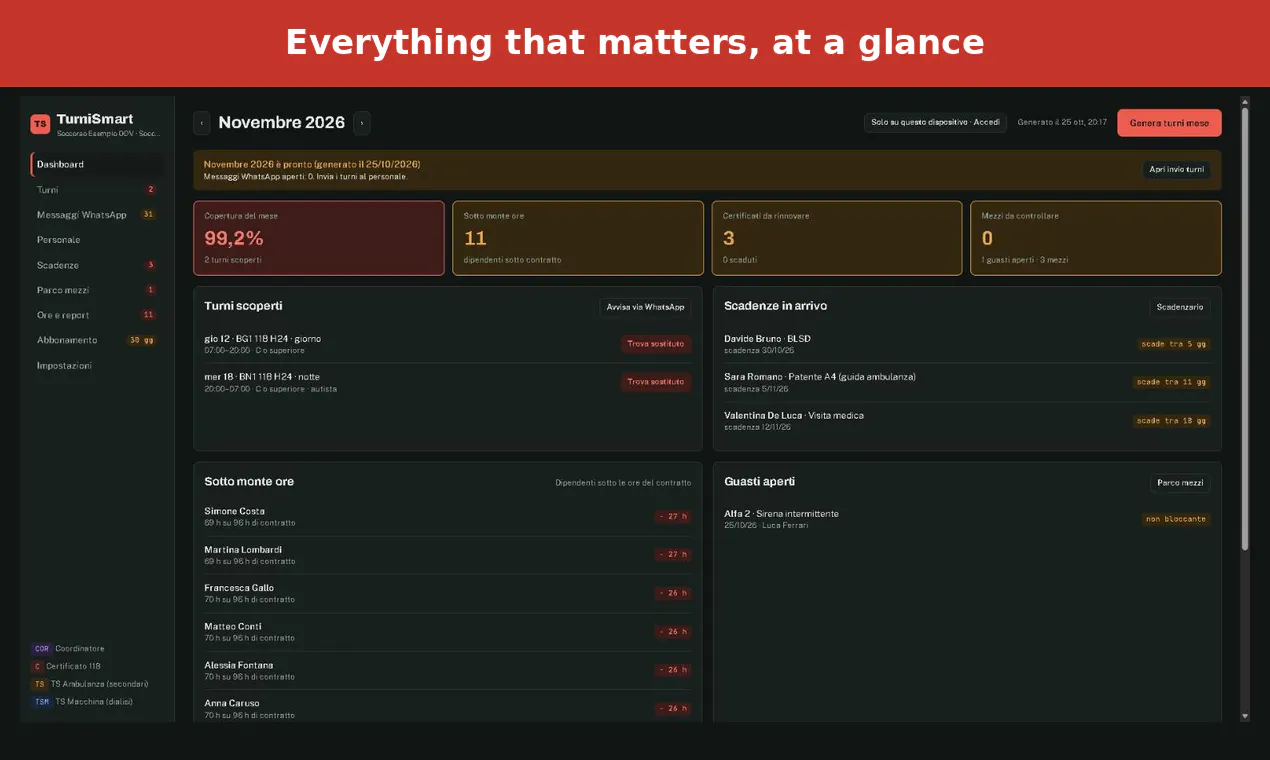Open Messaggi WhatsApp section
Screen dimensions: 1270x760
point(96,214)
